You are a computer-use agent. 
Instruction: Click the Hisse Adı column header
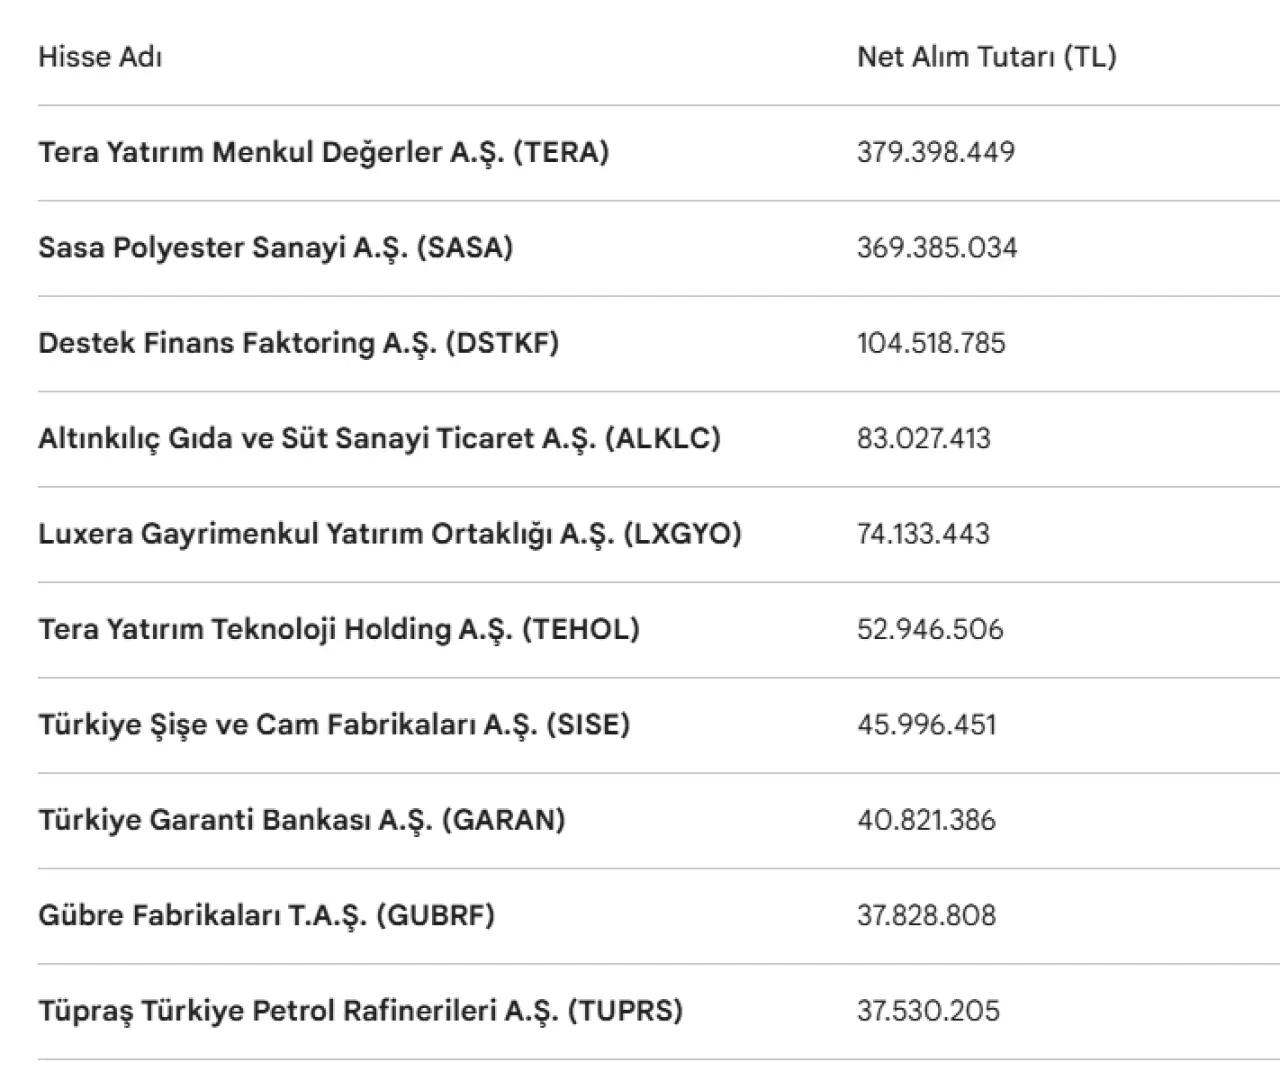point(100,57)
